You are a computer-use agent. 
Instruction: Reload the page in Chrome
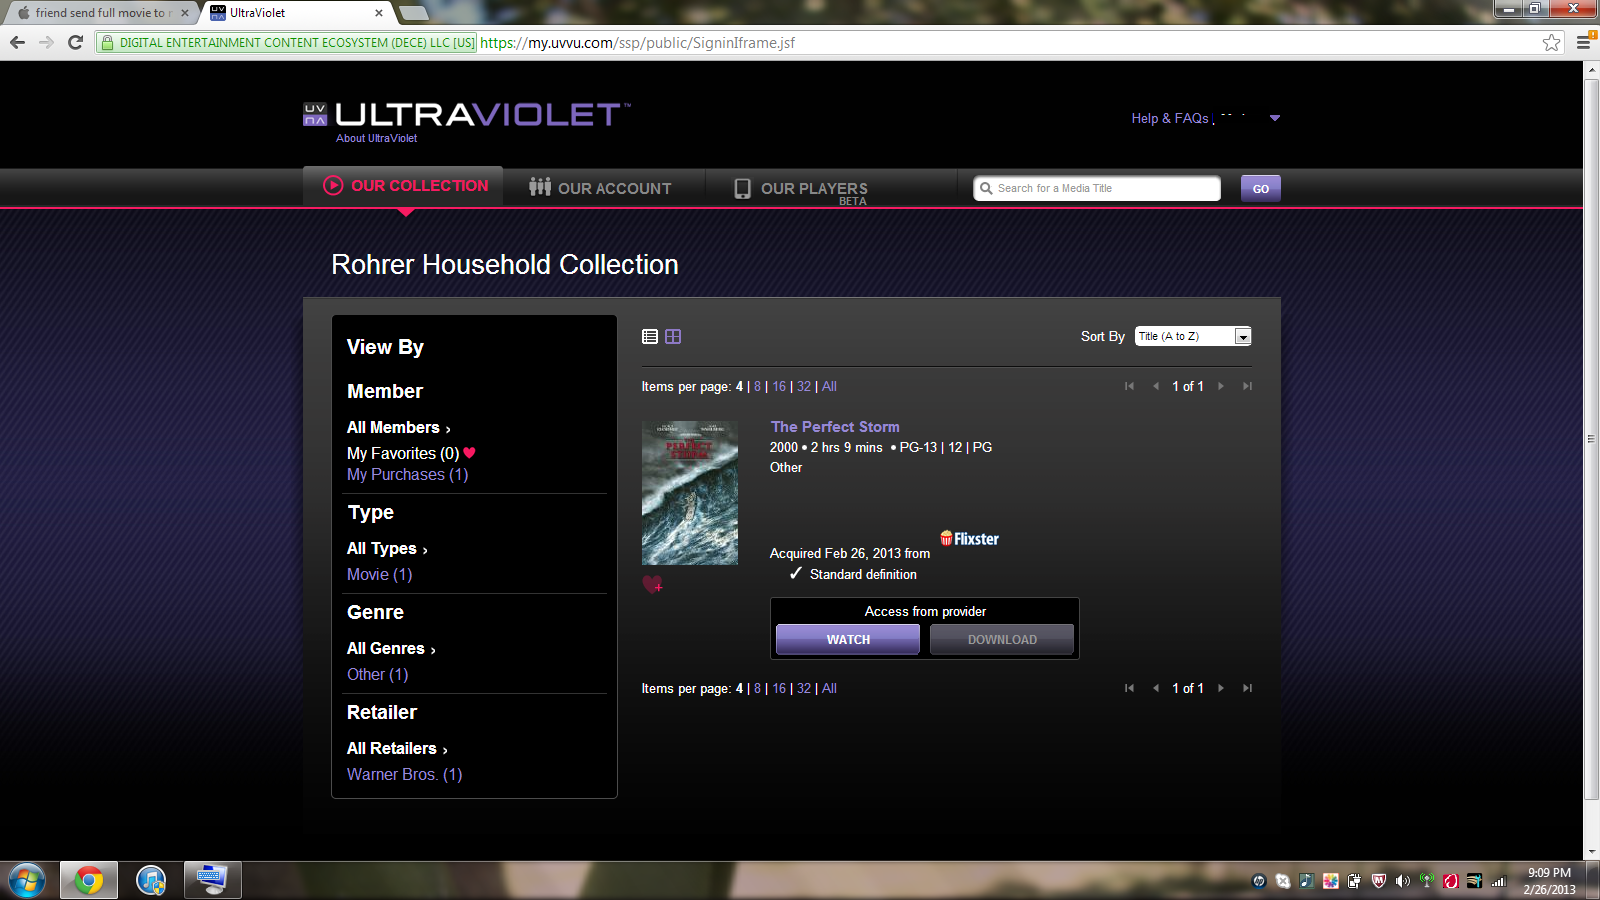coord(75,42)
